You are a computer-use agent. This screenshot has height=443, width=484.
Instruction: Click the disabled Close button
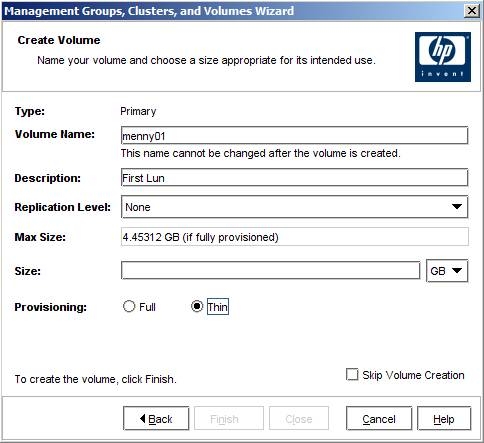299,418
